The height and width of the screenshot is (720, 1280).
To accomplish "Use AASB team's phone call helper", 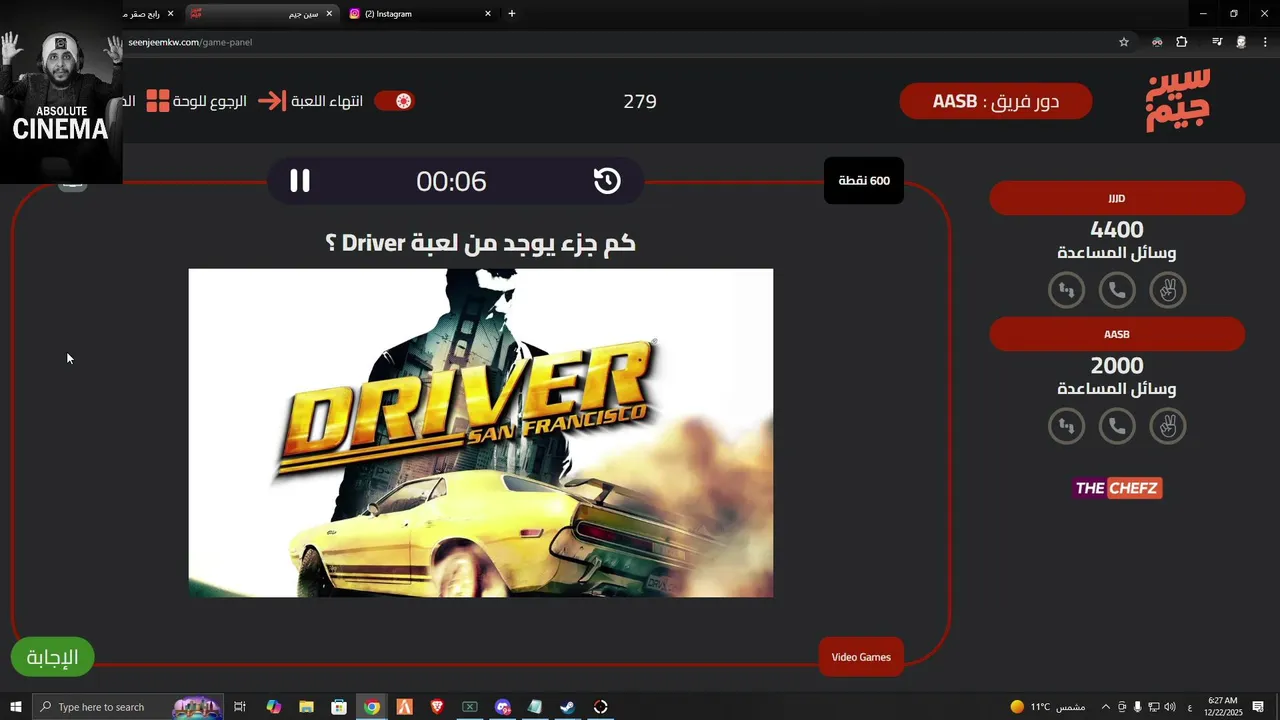I will coord(1117,426).
